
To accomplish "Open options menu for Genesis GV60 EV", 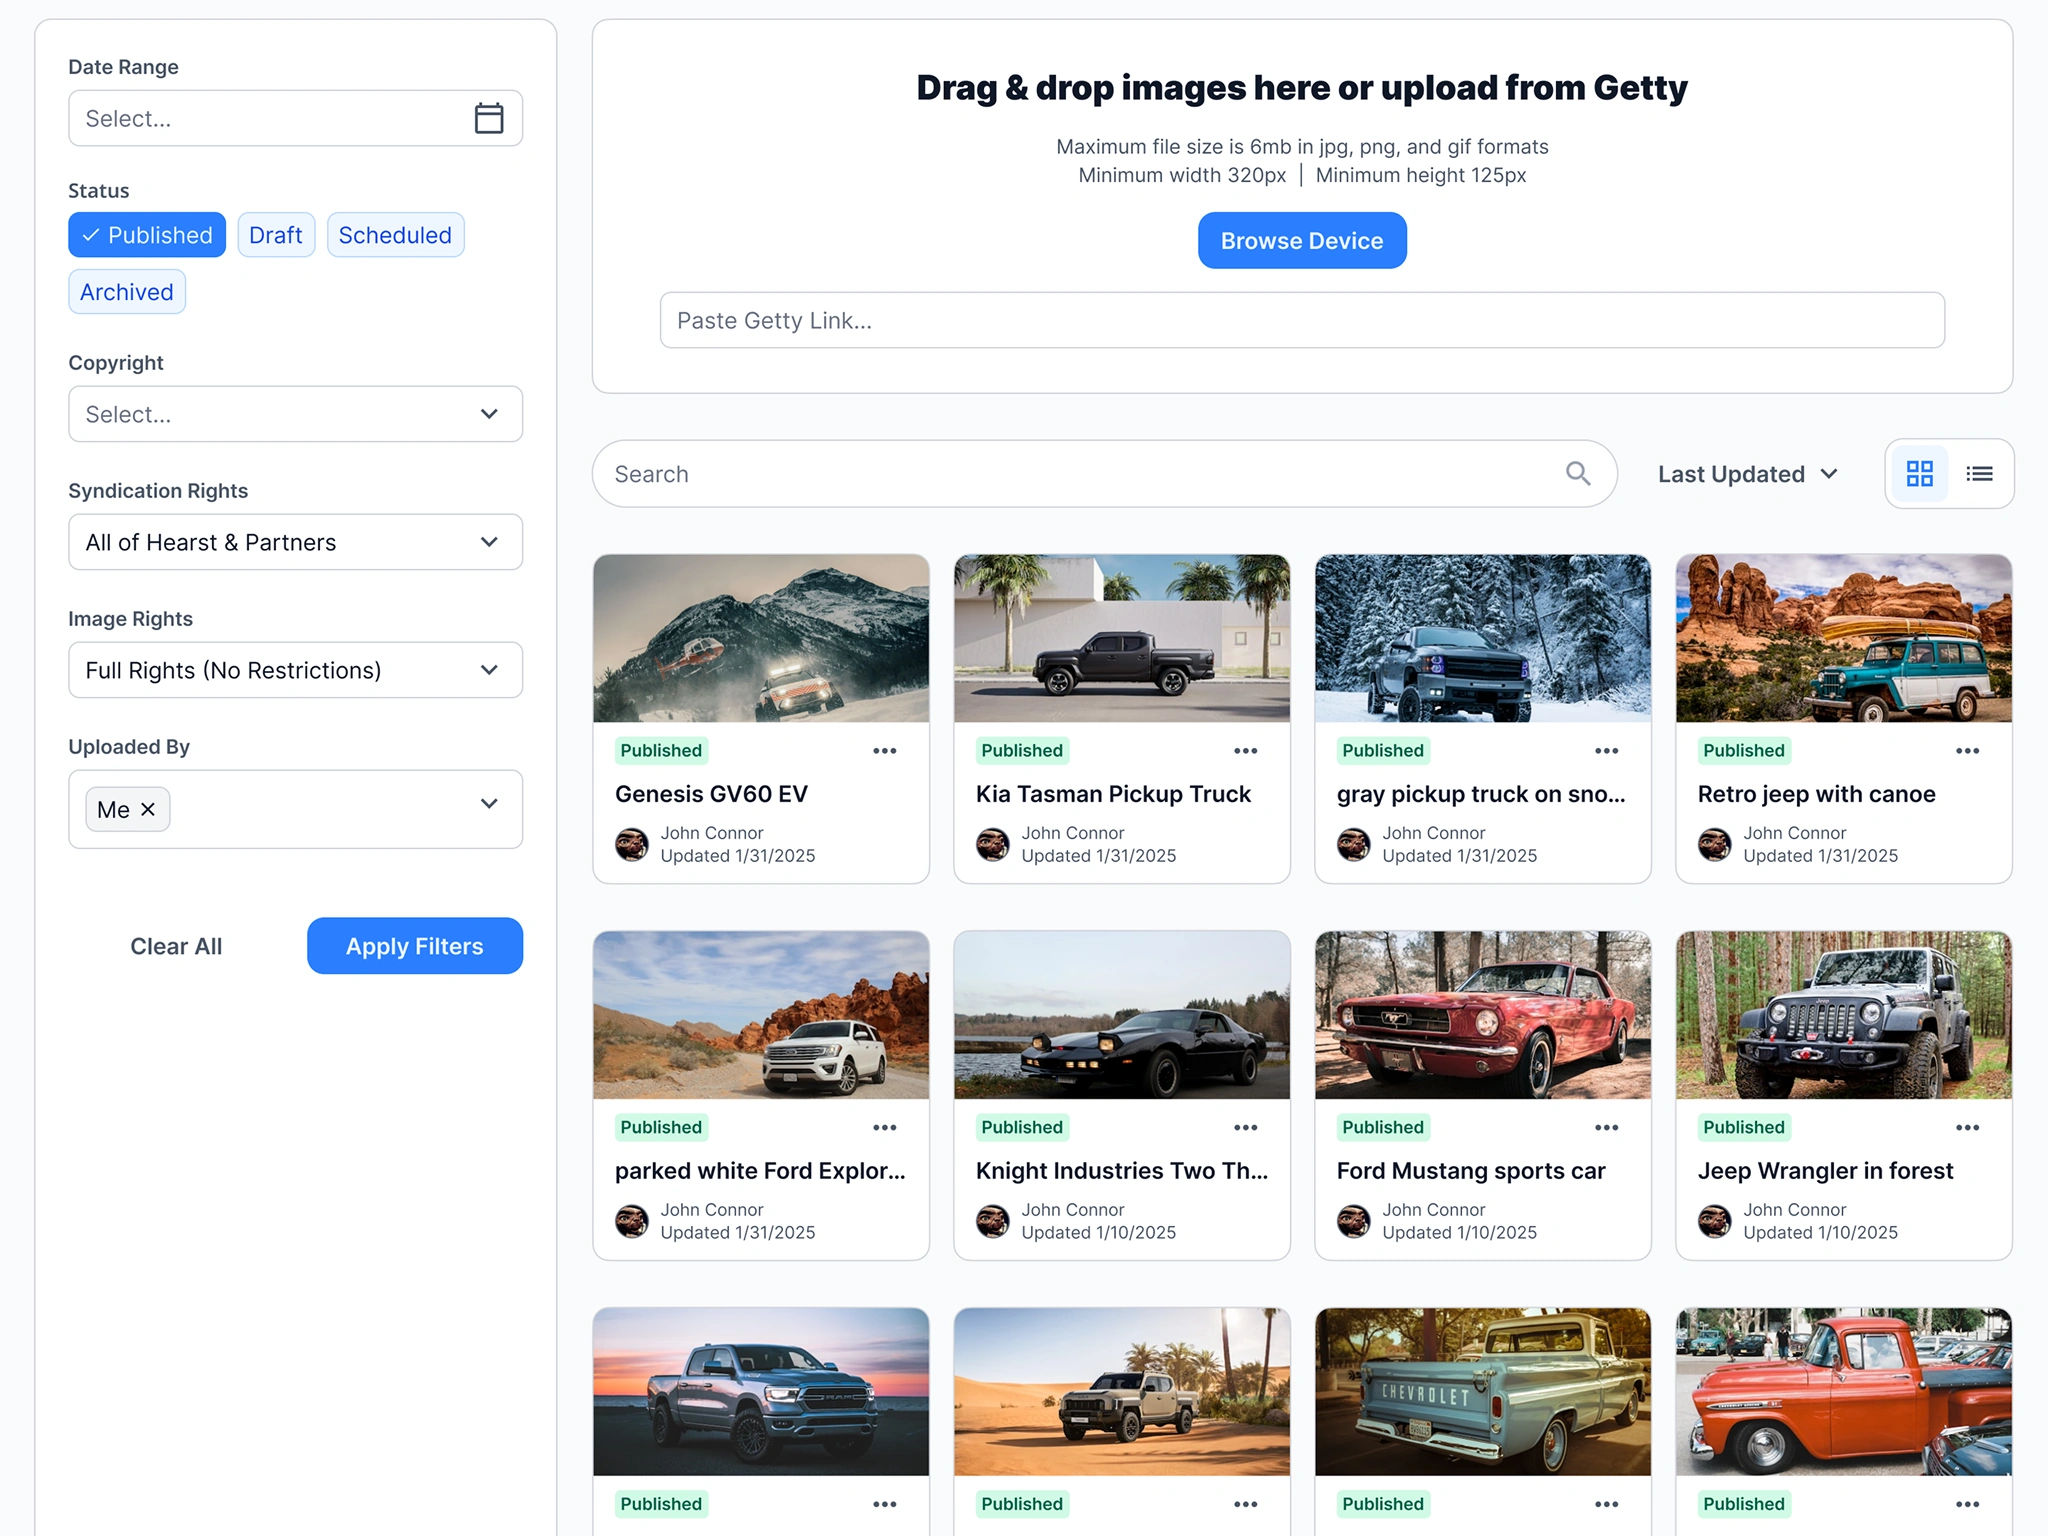I will coord(884,750).
